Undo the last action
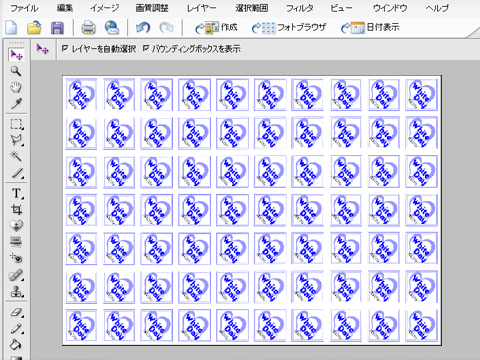The width and height of the screenshot is (480, 360). pyautogui.click(x=143, y=28)
